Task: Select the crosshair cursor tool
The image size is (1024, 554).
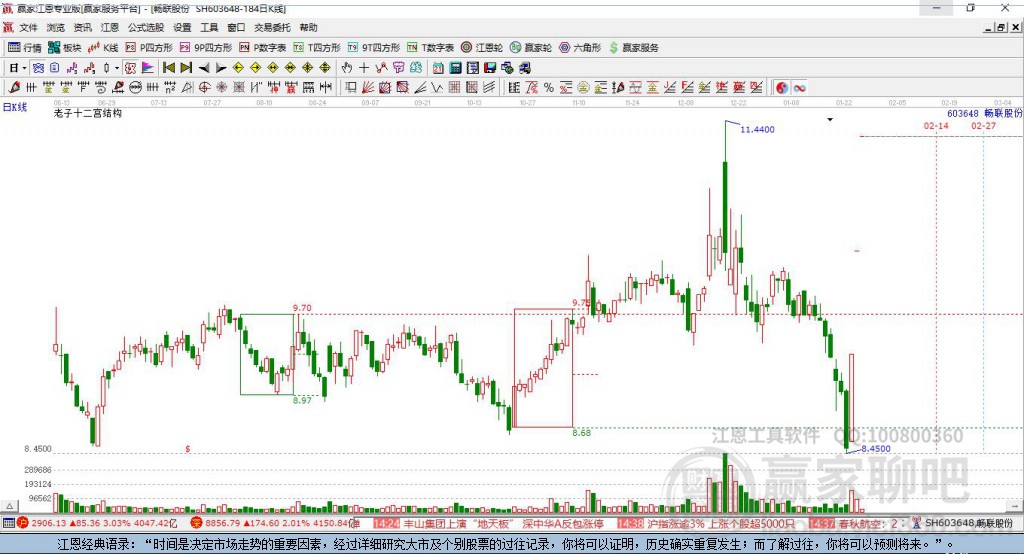Action: [364, 68]
